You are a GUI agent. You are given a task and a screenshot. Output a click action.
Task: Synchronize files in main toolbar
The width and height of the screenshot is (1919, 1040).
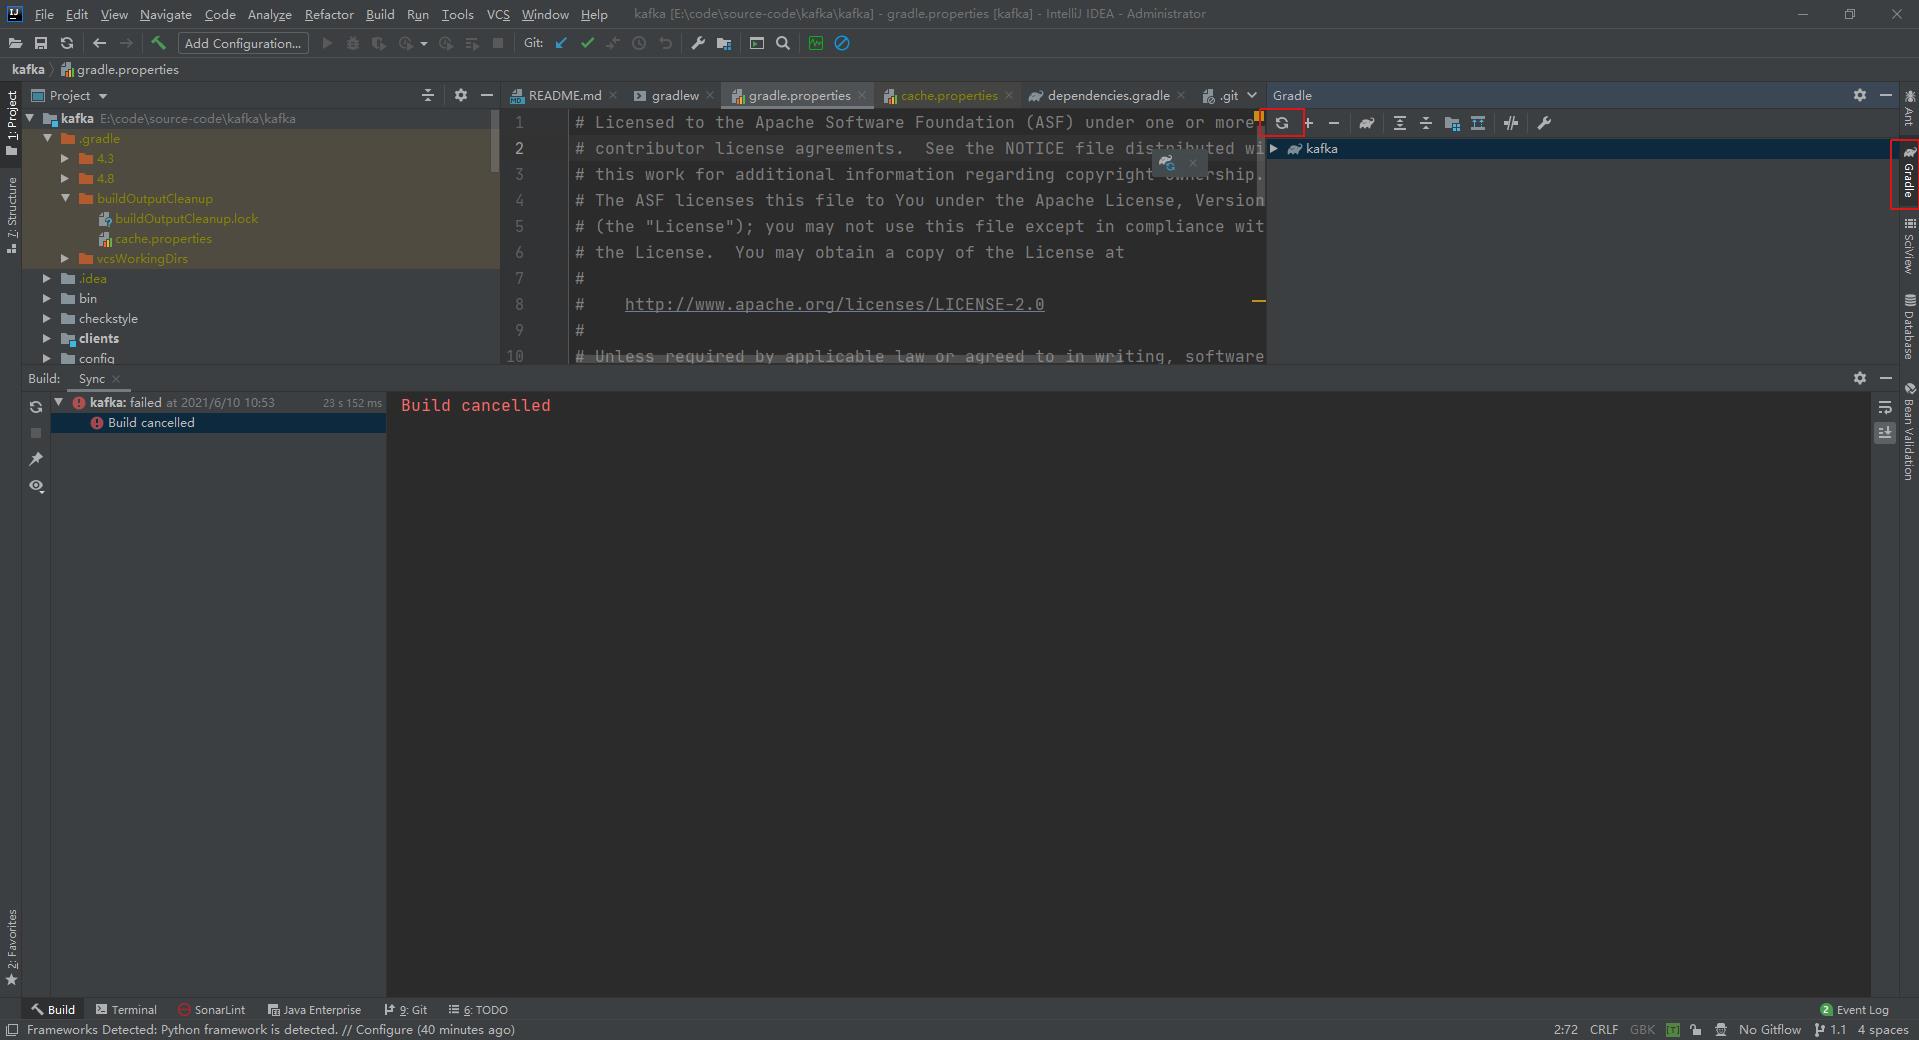tap(67, 43)
